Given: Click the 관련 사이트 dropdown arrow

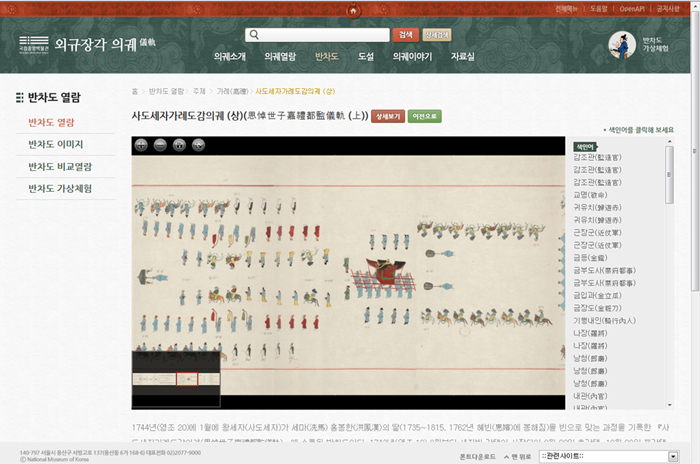Looking at the screenshot, I should (x=673, y=456).
